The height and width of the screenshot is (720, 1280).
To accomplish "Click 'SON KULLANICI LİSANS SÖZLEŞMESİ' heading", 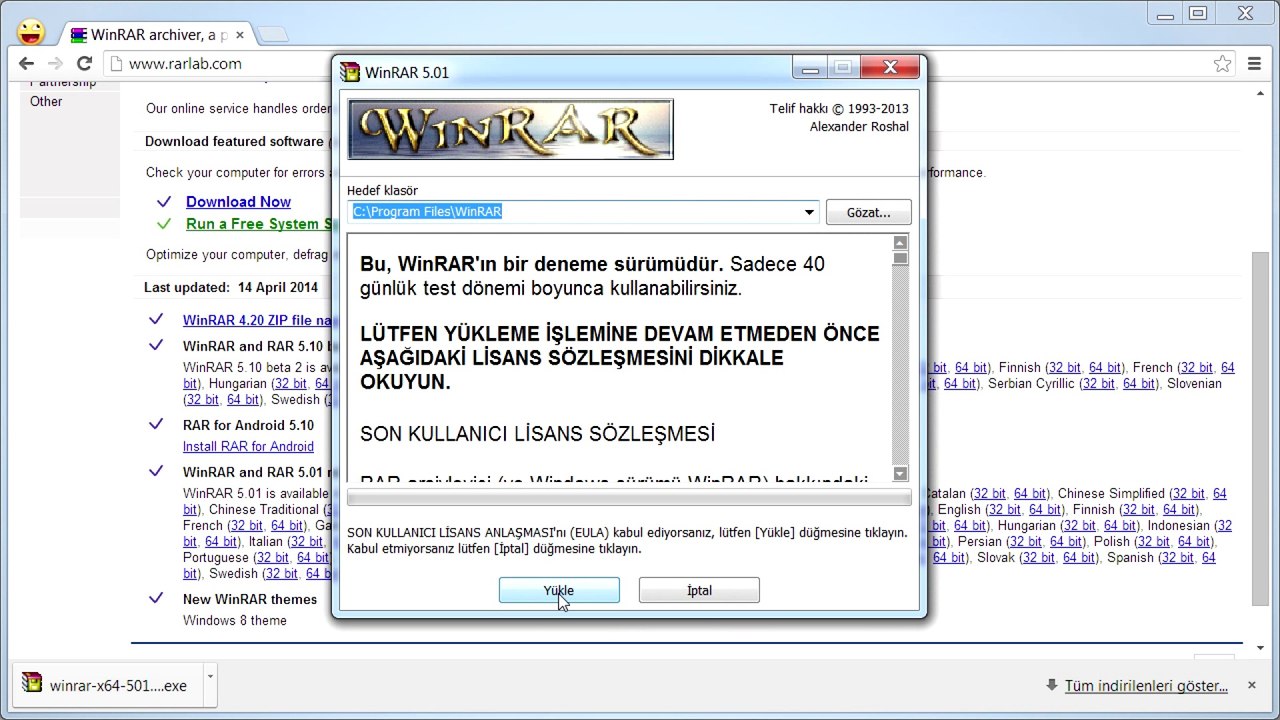I will [x=537, y=435].
